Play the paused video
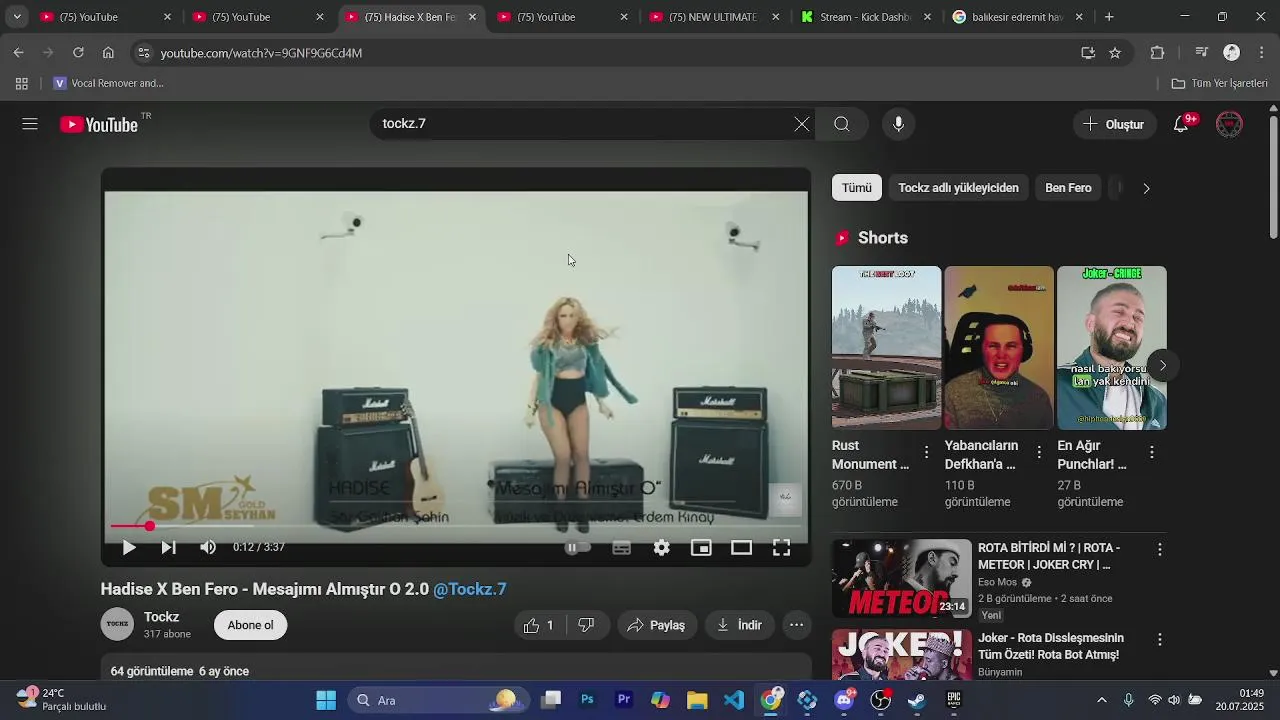This screenshot has height=720, width=1280. tap(129, 547)
